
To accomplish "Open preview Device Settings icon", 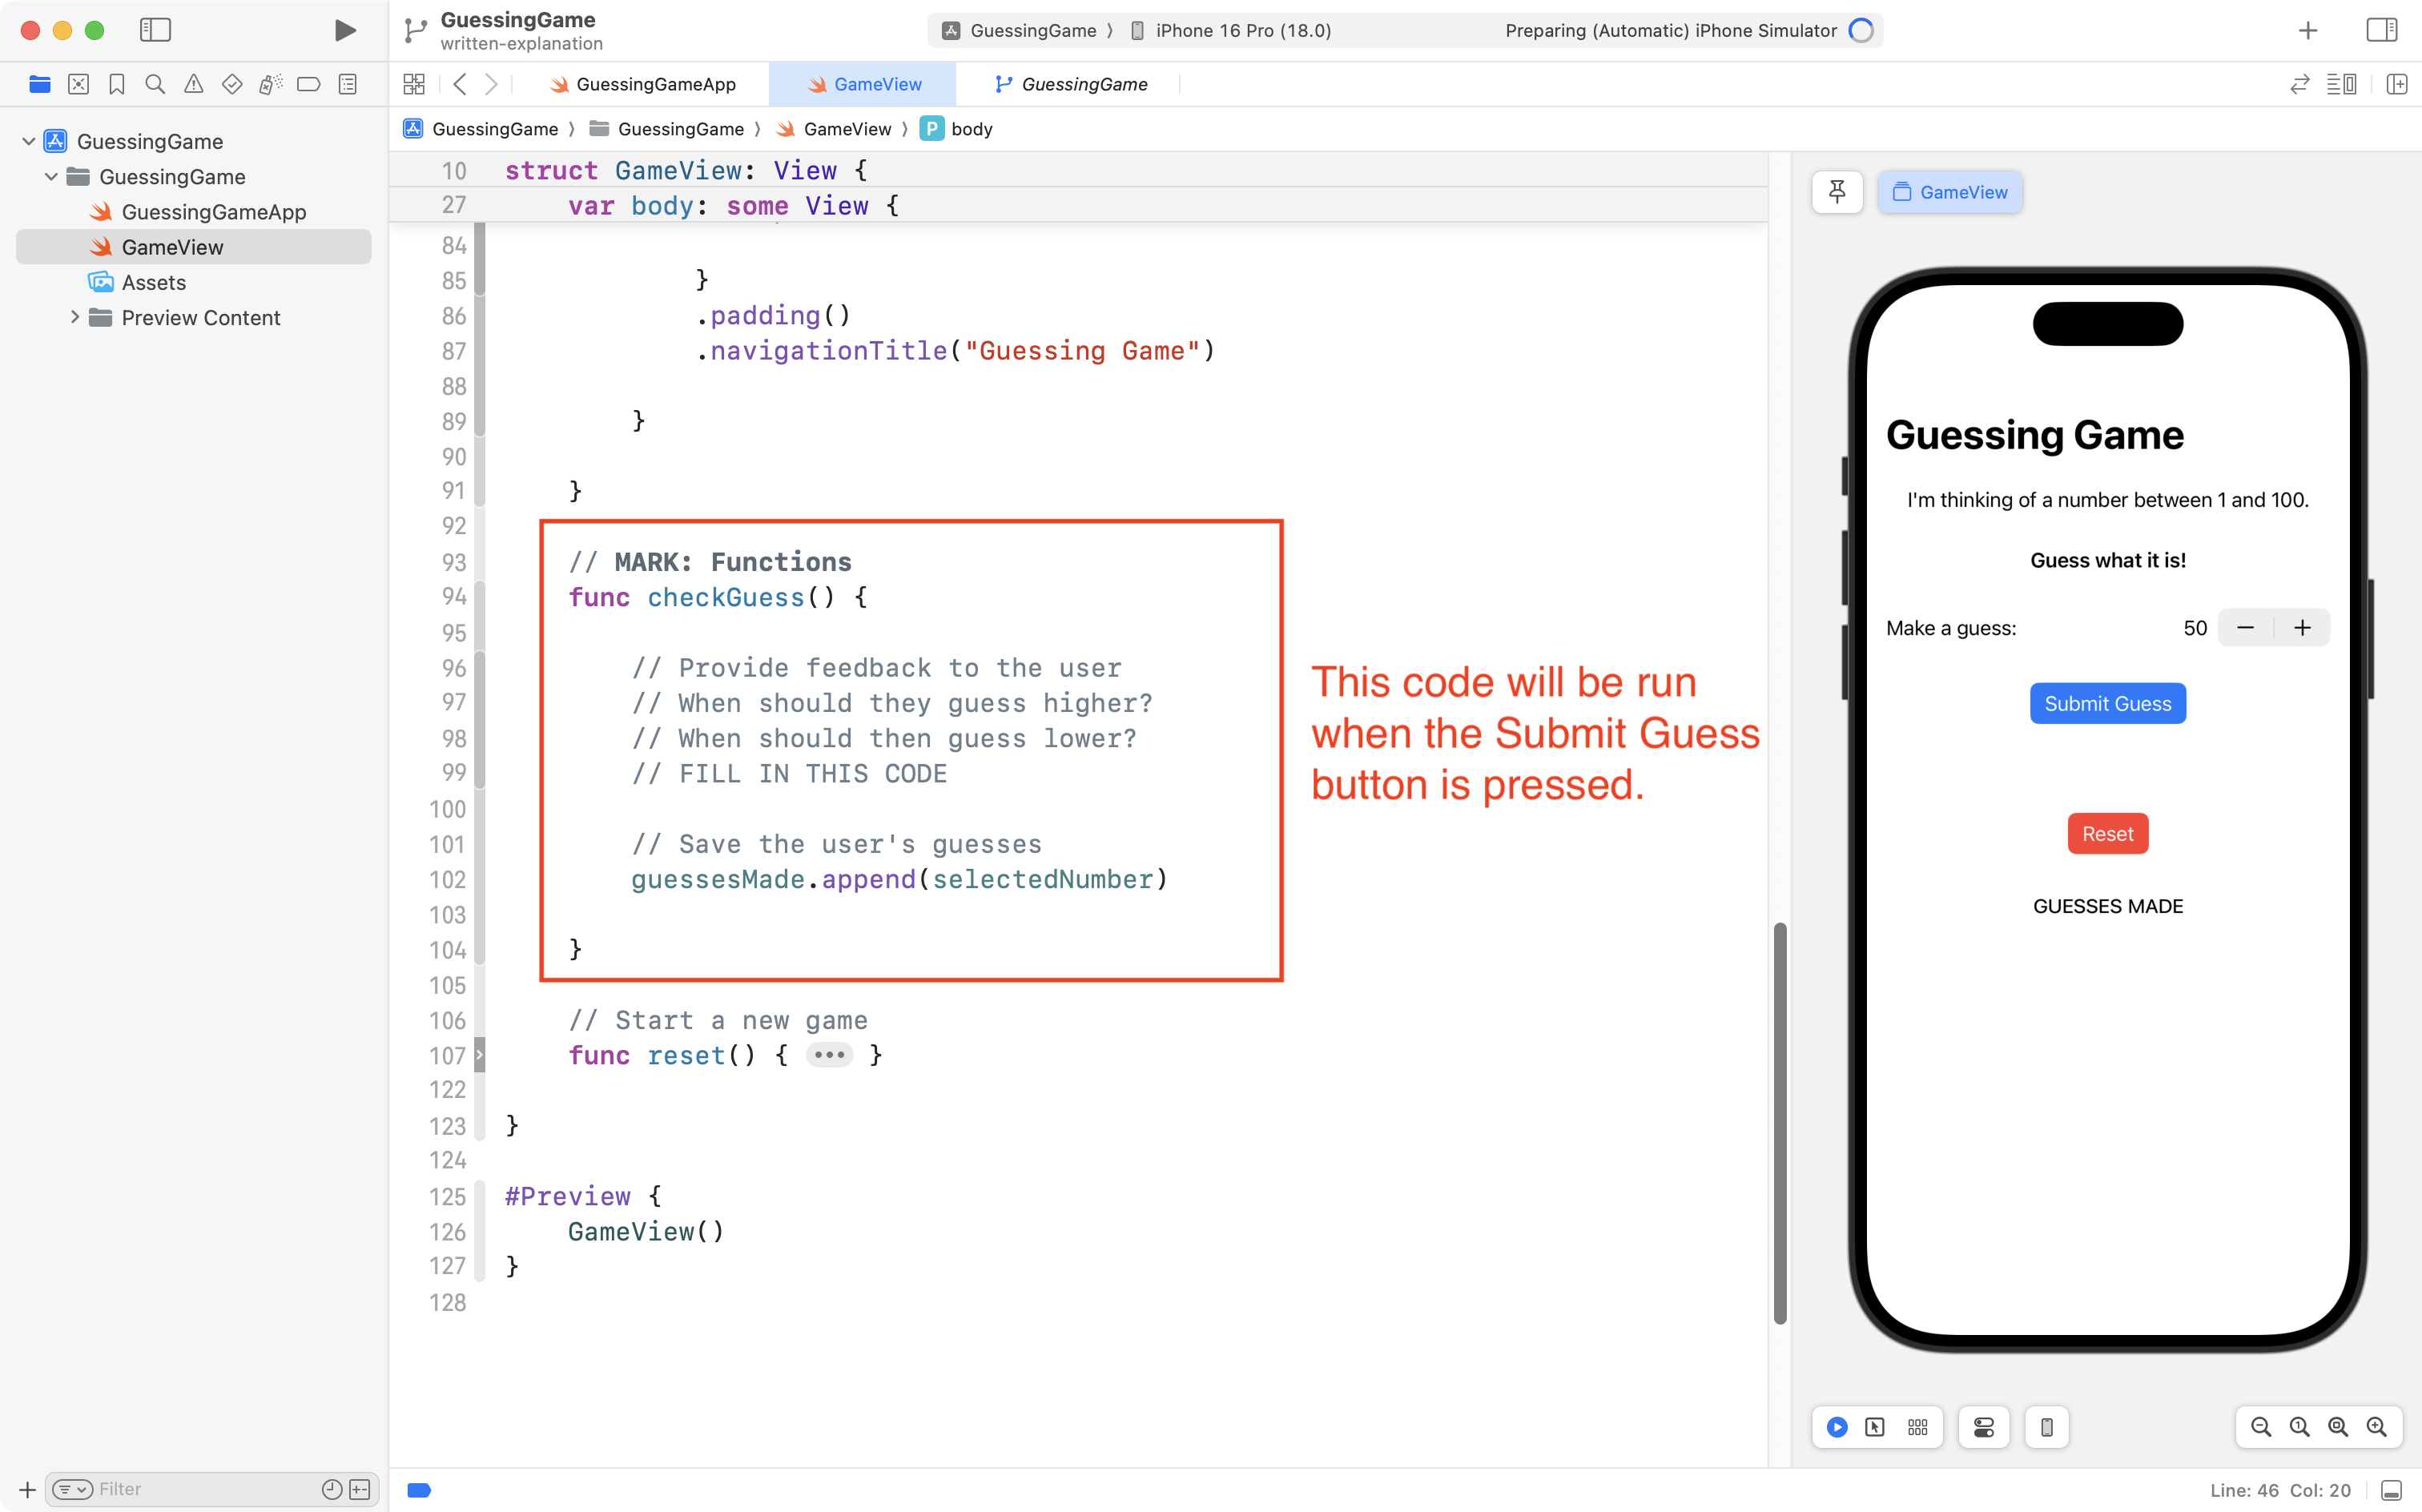I will [x=1984, y=1427].
